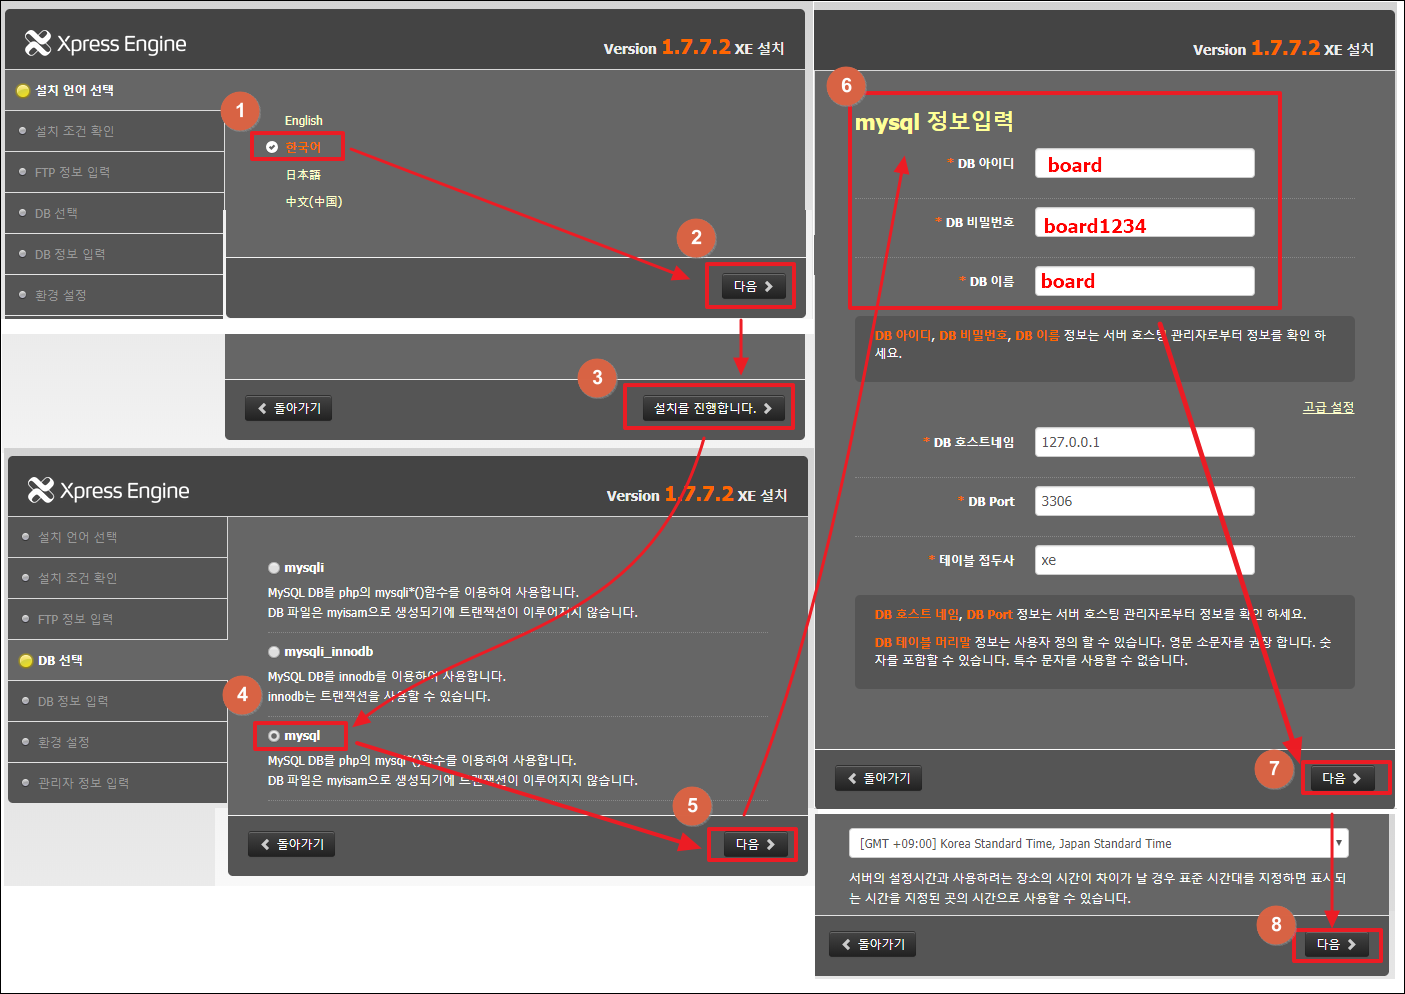
Task: Click the DB 이름 input field
Action: click(1145, 281)
